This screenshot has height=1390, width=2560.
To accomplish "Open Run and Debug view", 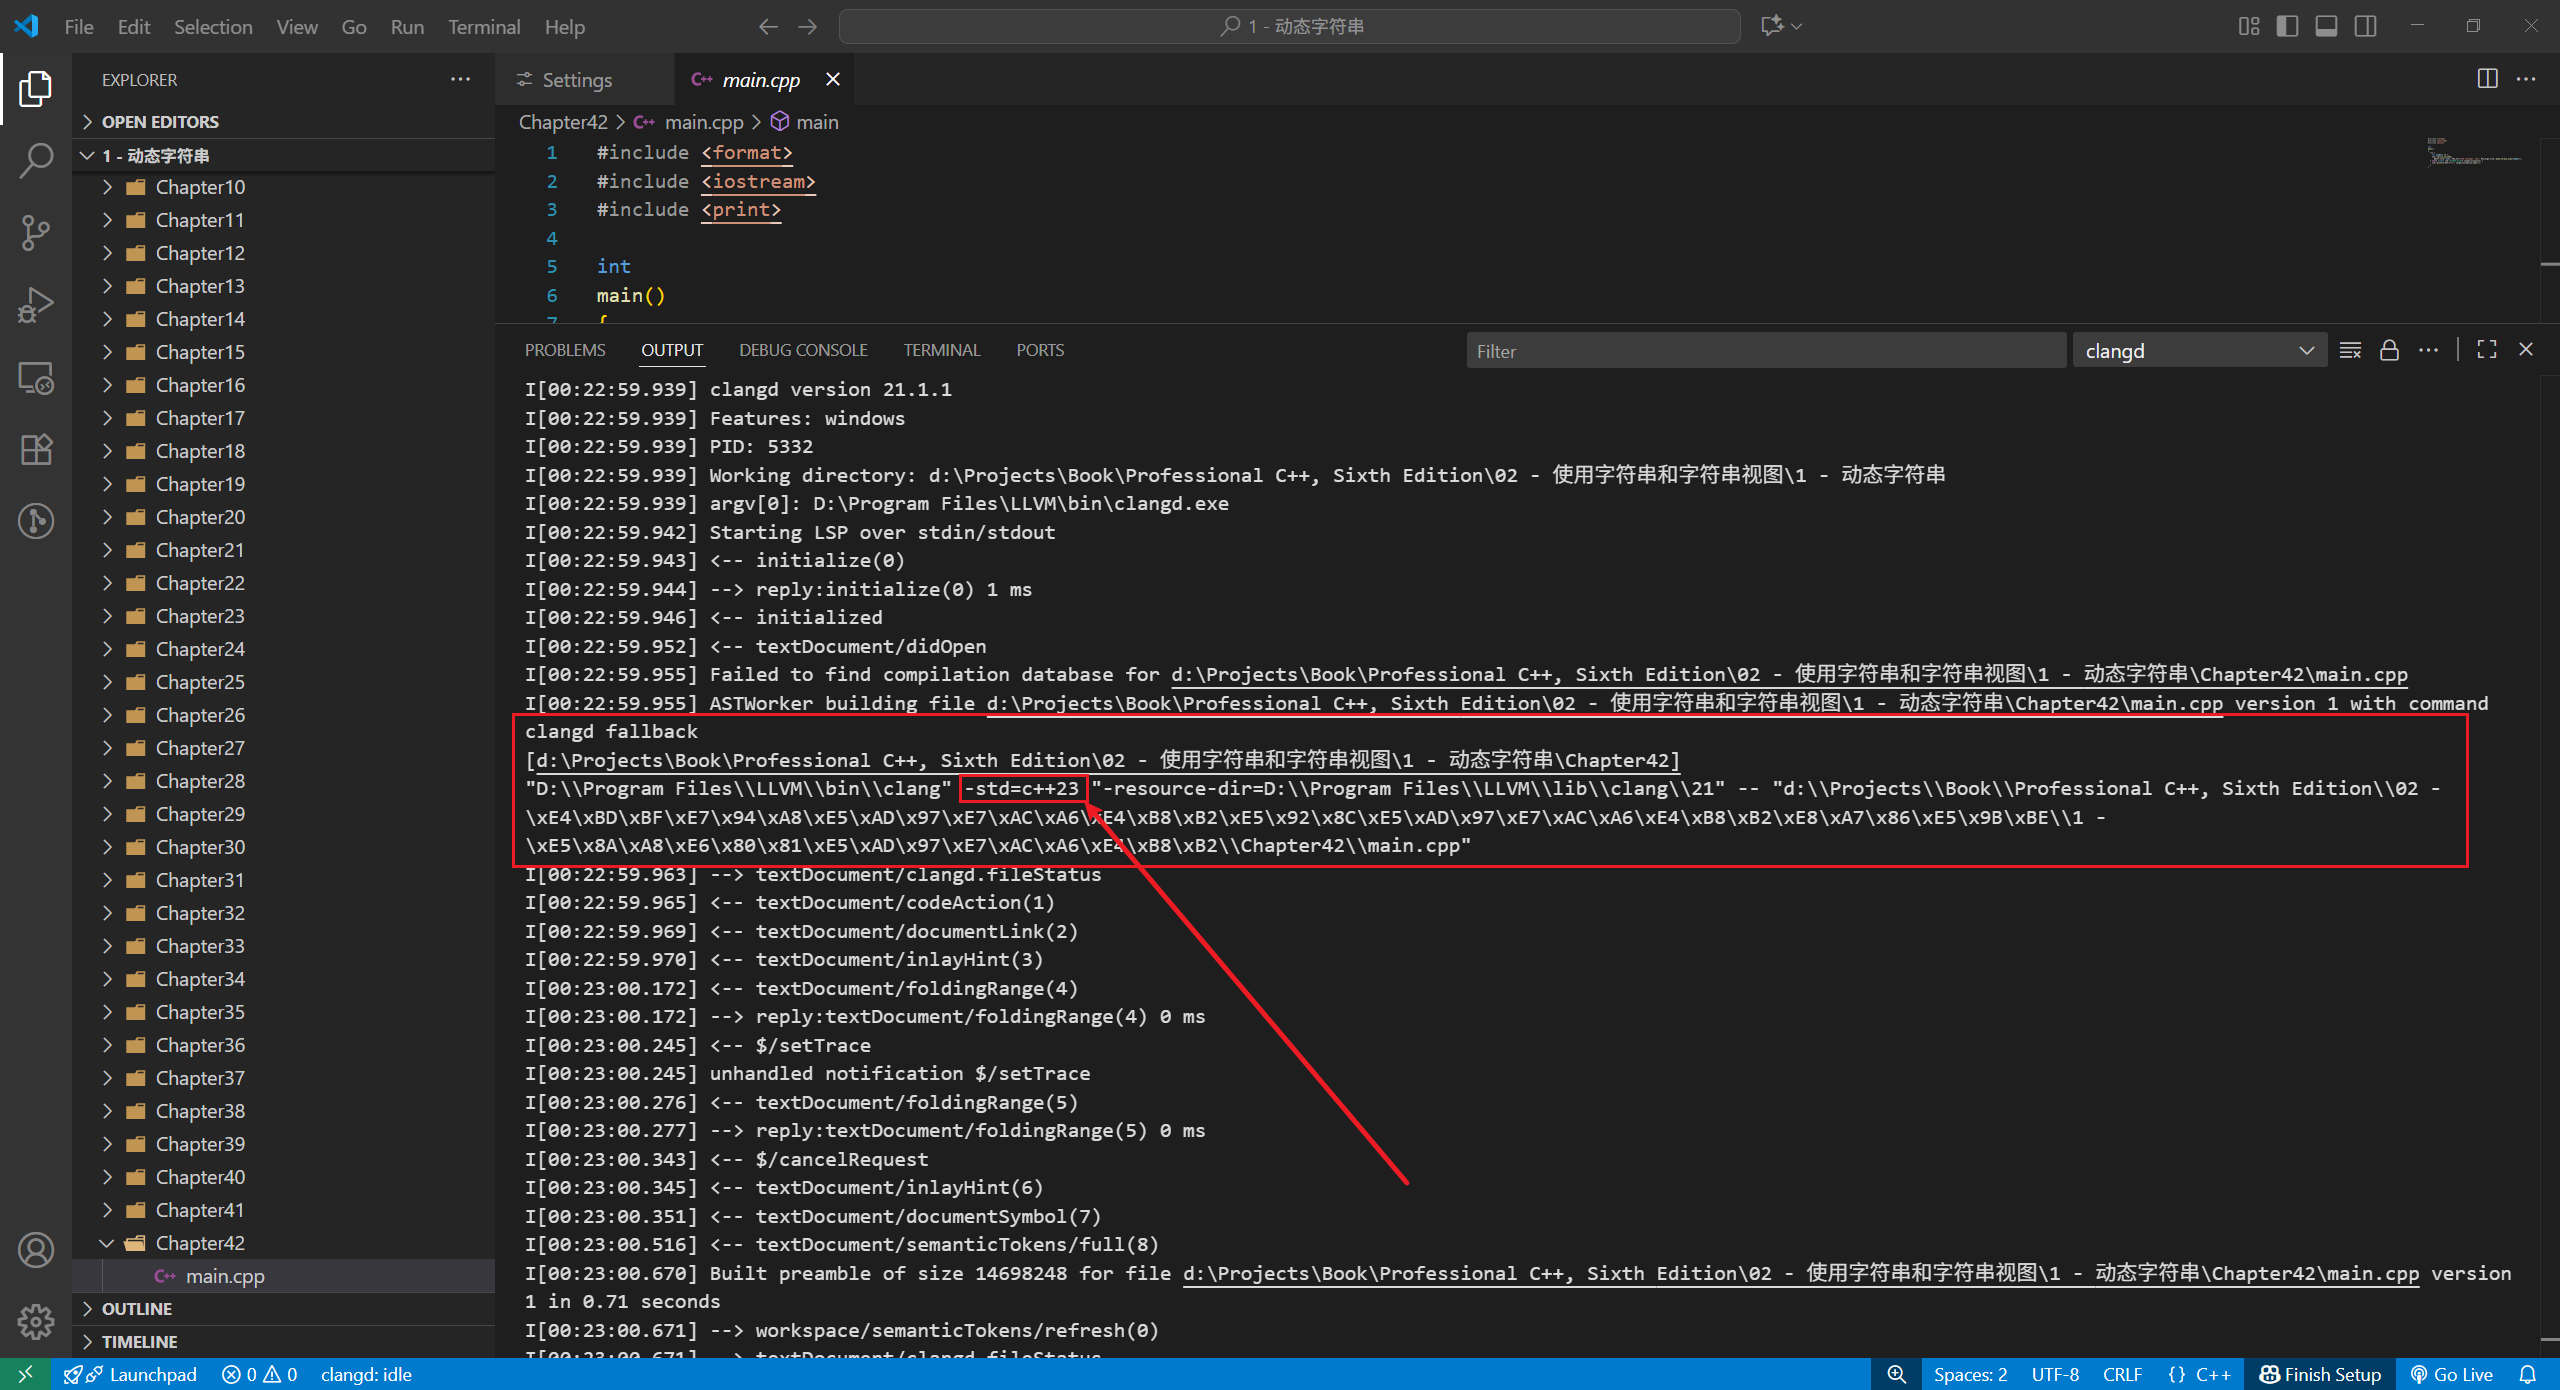I will coord(36,305).
